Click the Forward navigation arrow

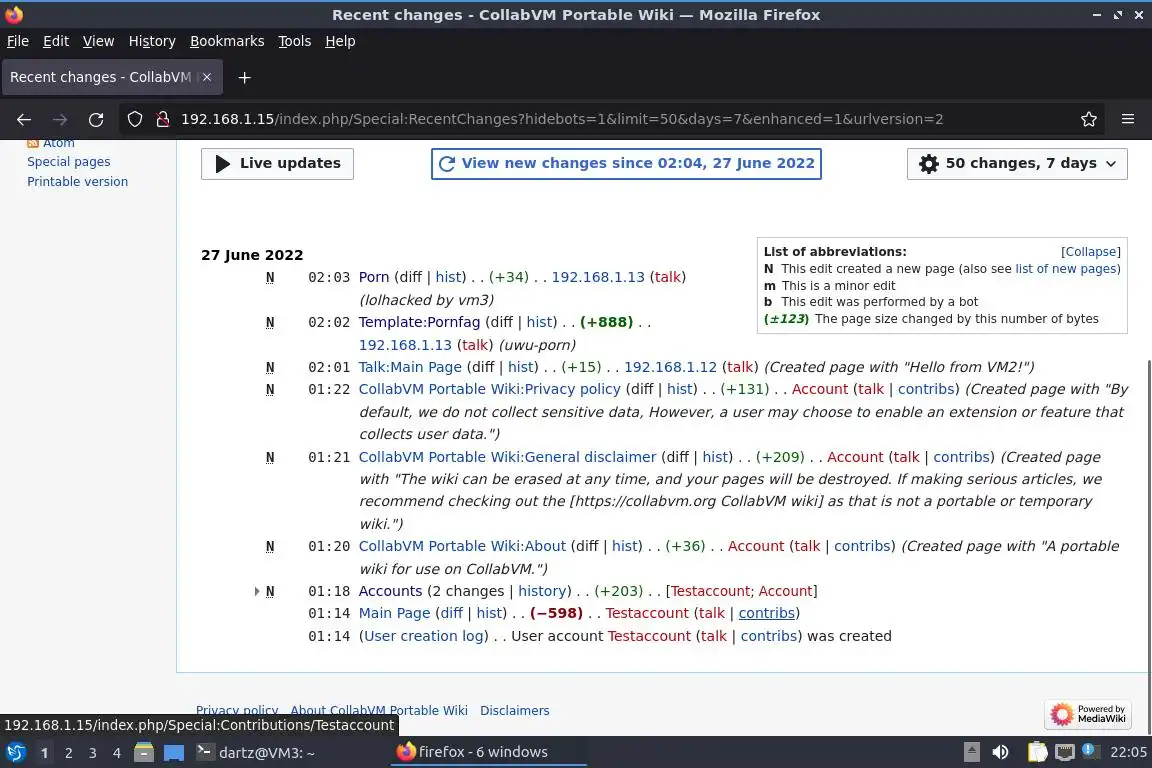tap(60, 119)
